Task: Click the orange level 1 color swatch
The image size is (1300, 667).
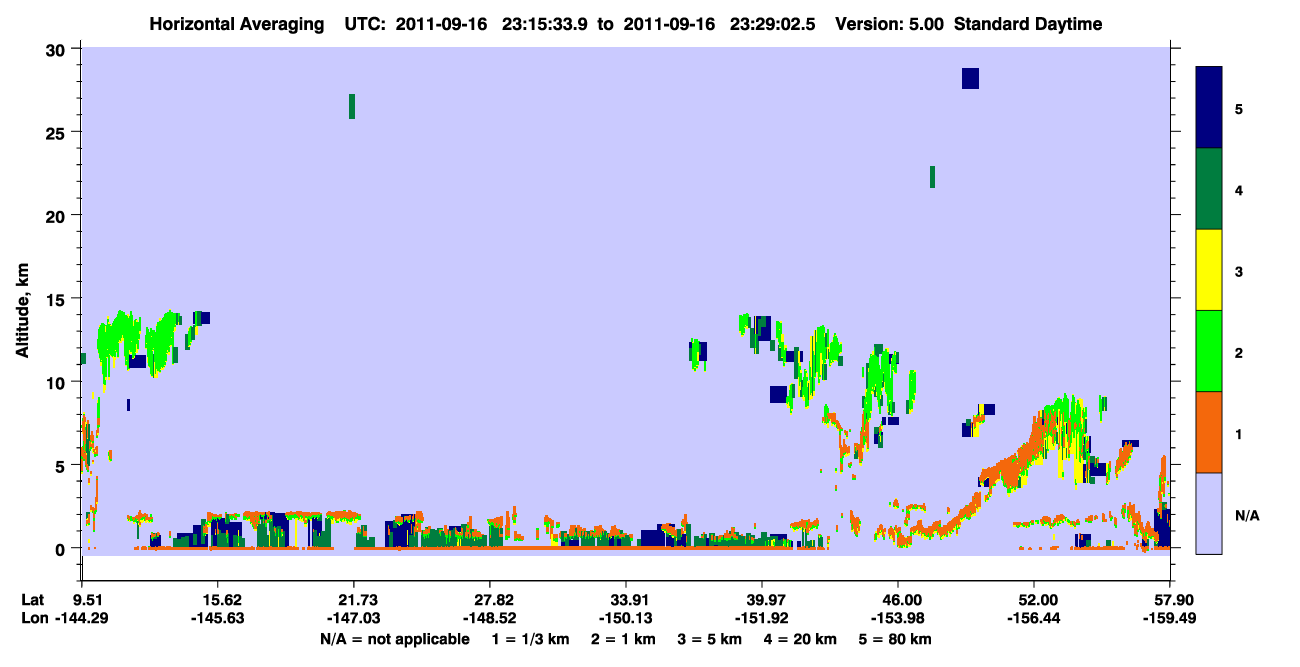Action: coord(1209,432)
